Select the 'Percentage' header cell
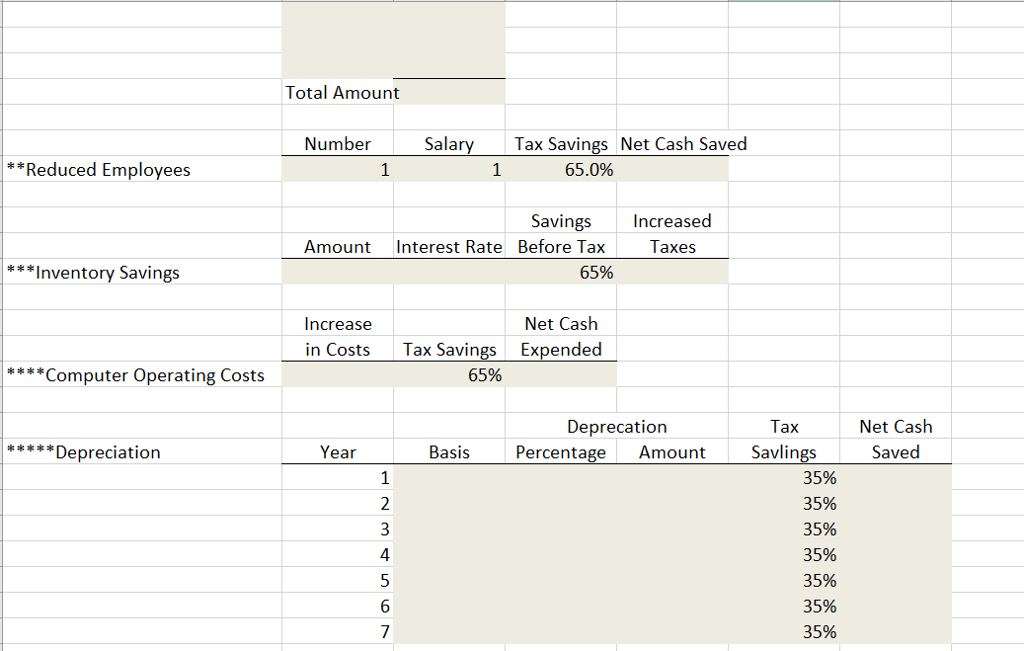1024x651 pixels. (x=561, y=452)
